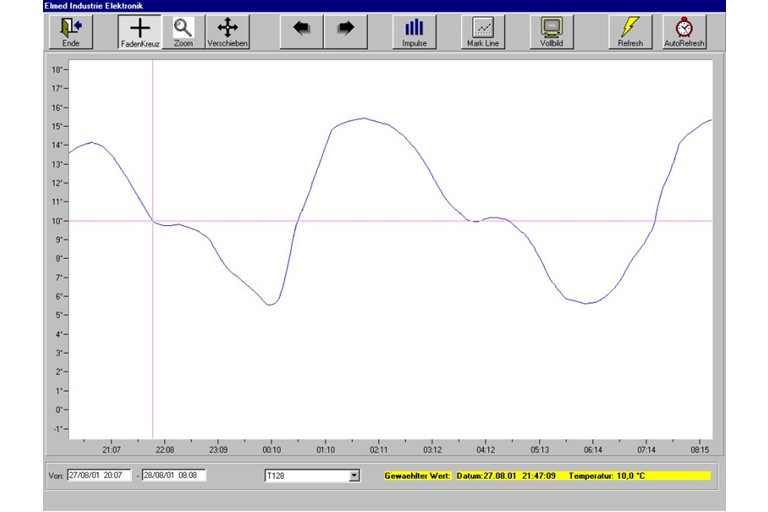Toggle AutoRefresh with the clock icon
768x512 pixels.
[684, 32]
